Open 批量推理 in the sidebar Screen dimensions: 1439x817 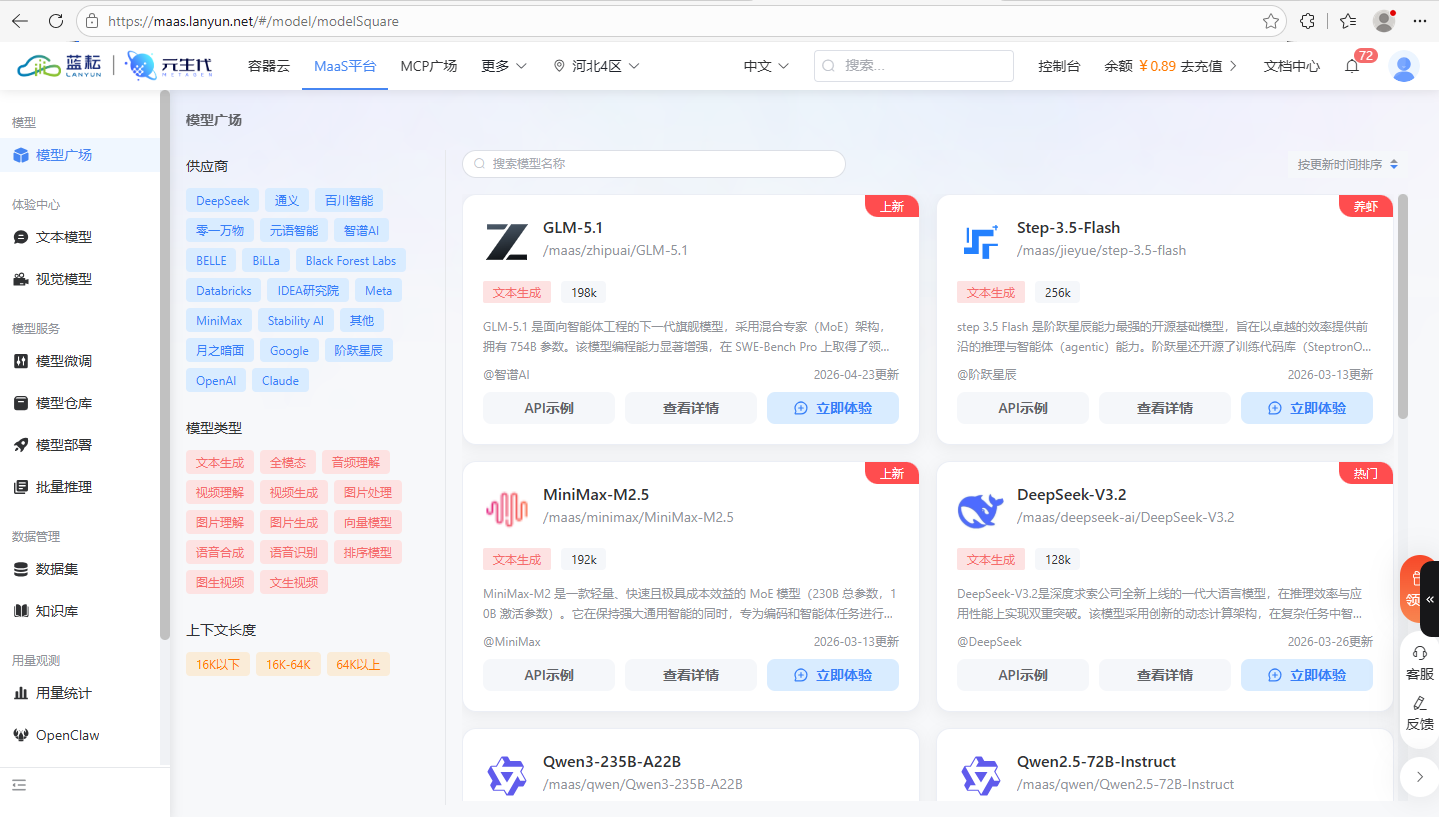pos(80,487)
